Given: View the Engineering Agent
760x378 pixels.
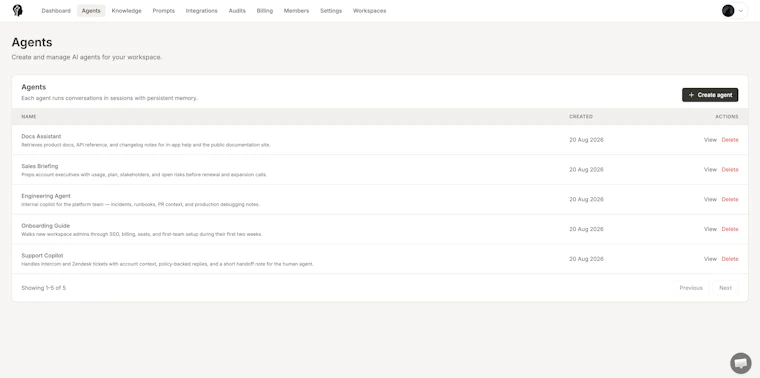Looking at the screenshot, I should [710, 200].
